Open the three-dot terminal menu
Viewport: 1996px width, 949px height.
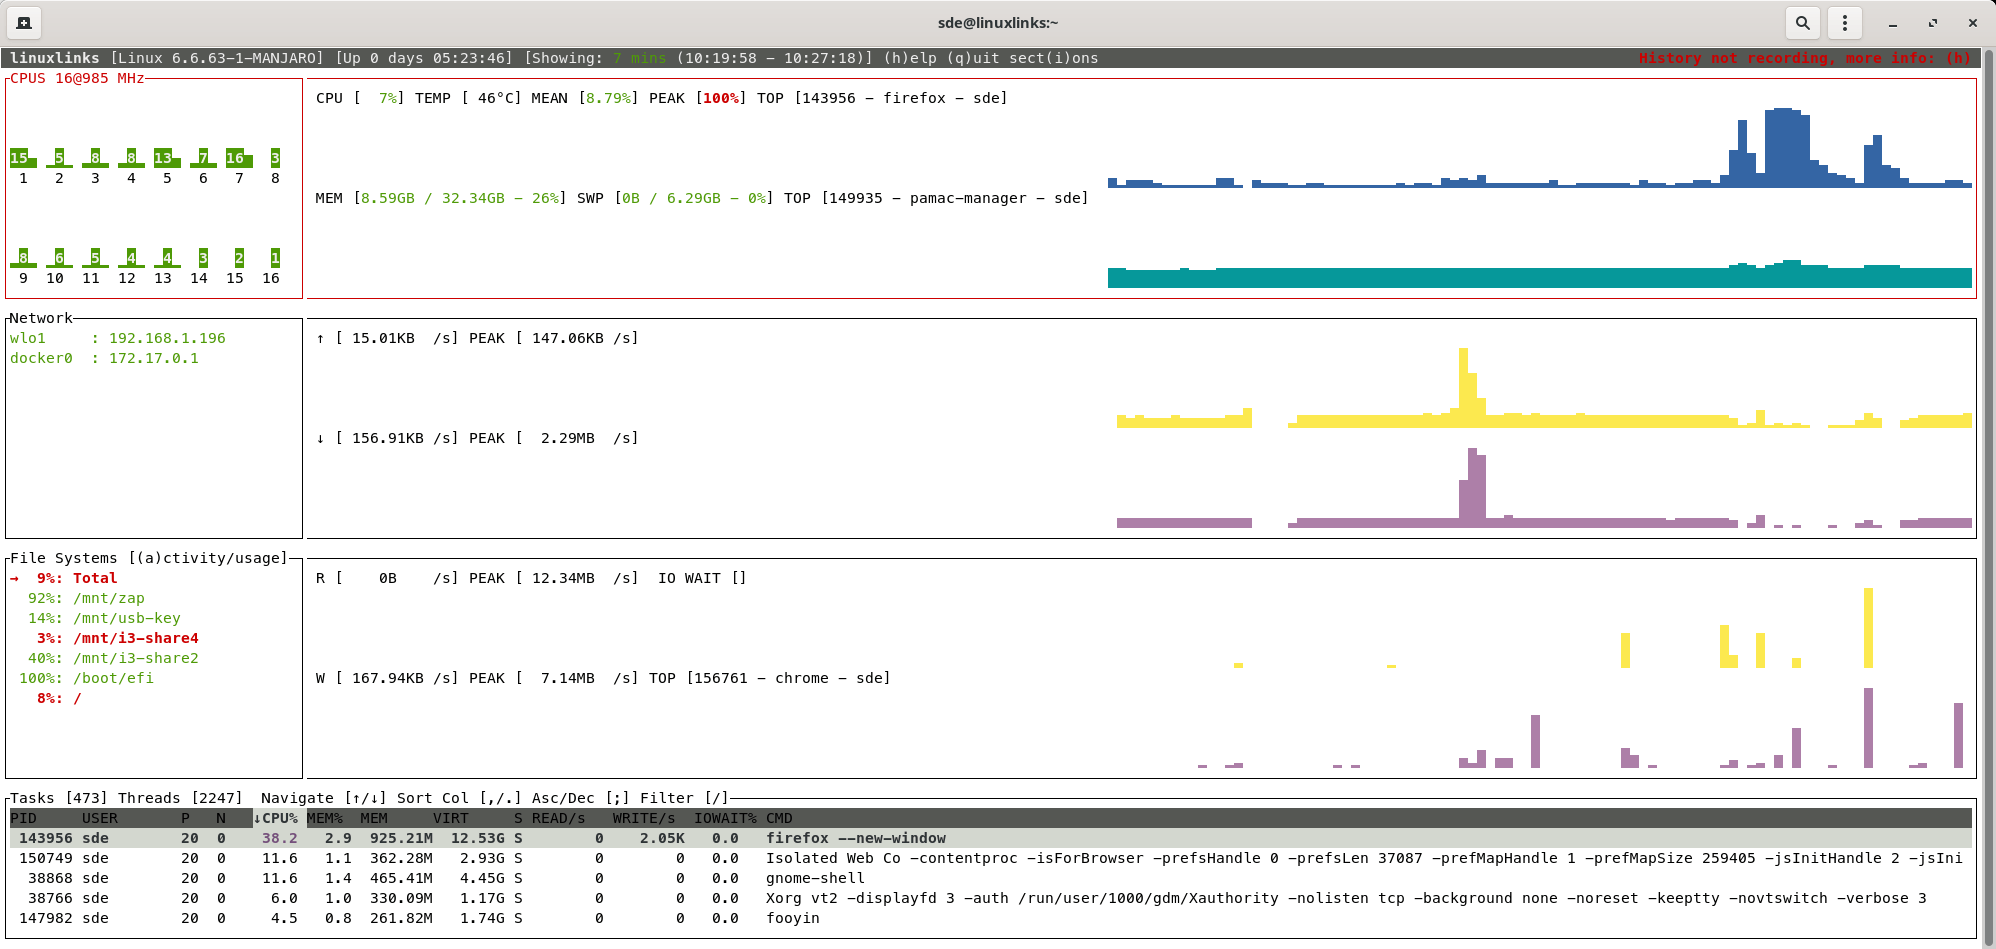pyautogui.click(x=1845, y=22)
